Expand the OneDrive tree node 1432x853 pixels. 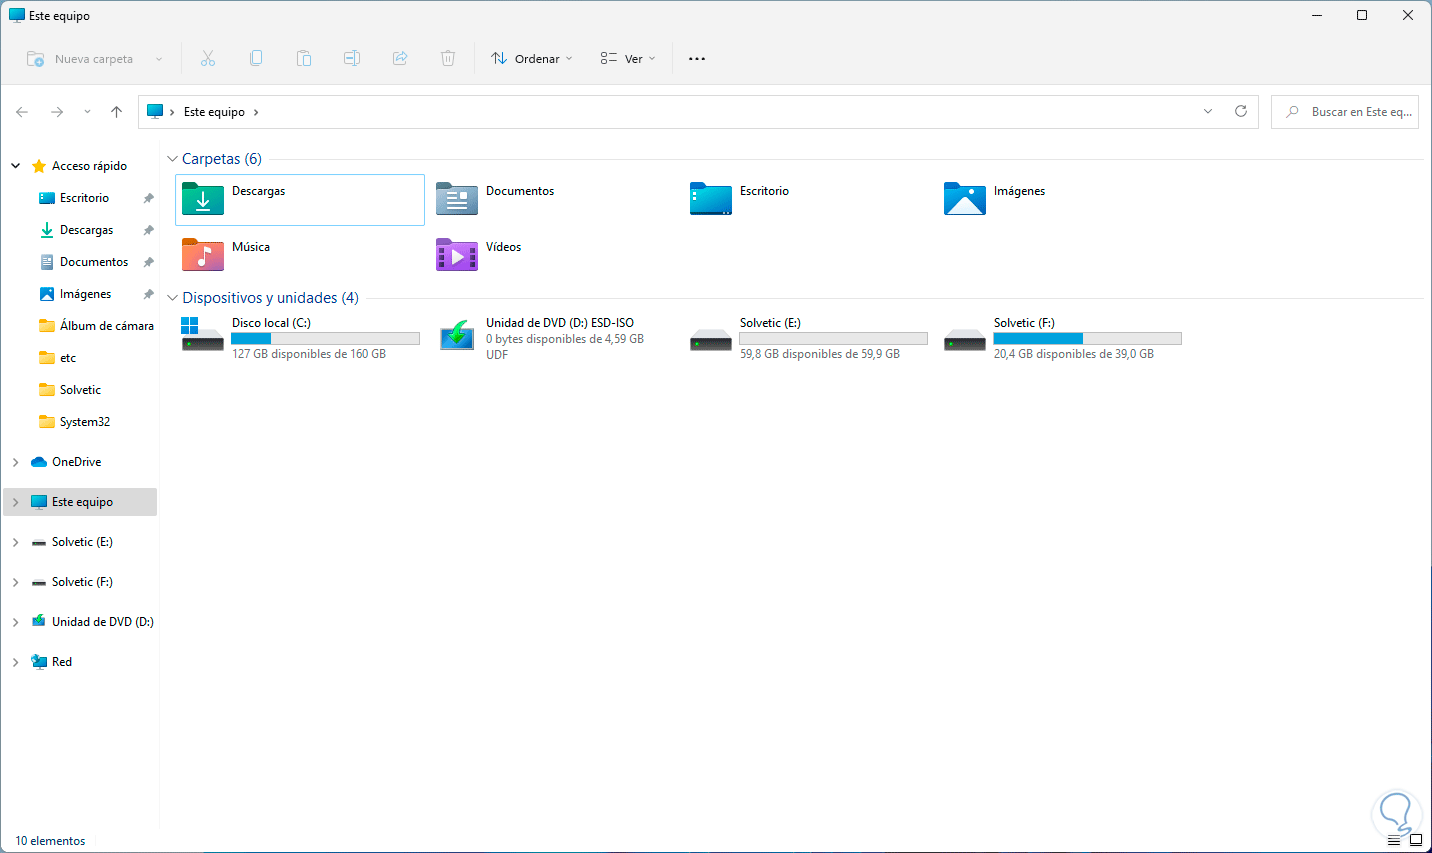click(x=16, y=462)
